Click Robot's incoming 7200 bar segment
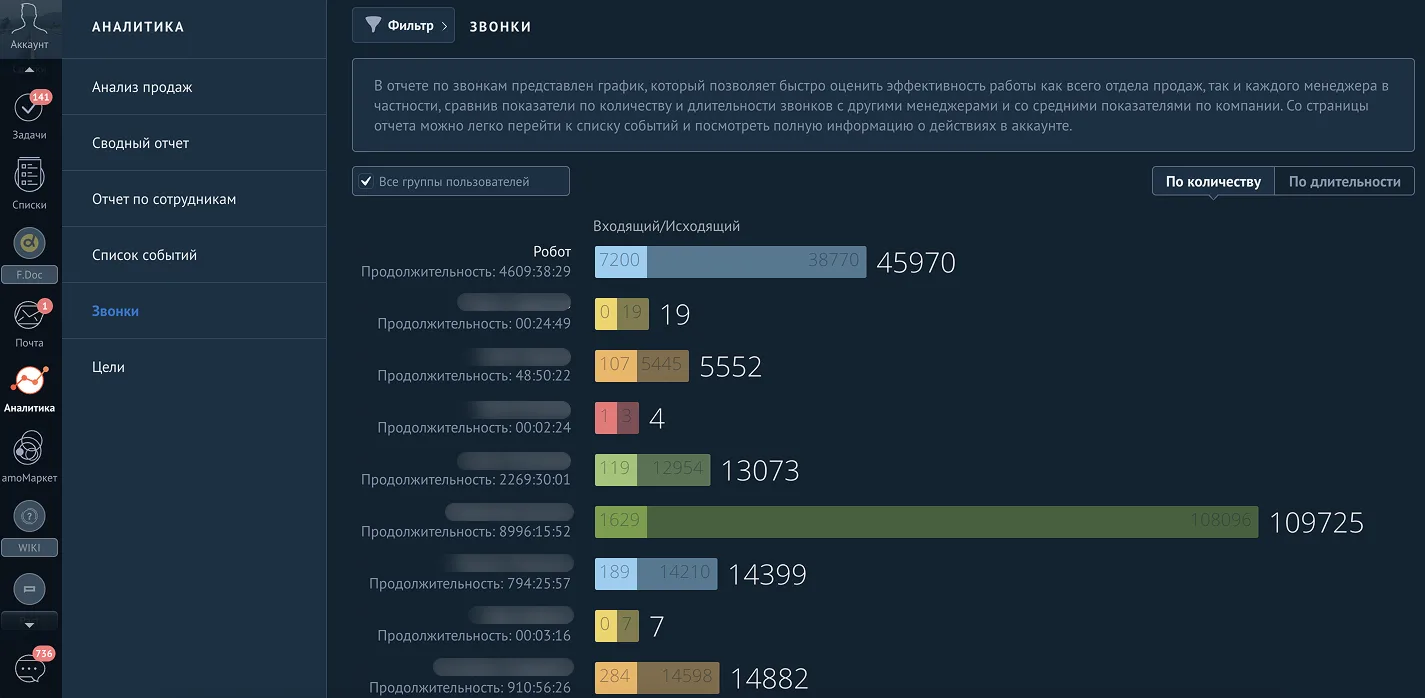 coord(621,262)
